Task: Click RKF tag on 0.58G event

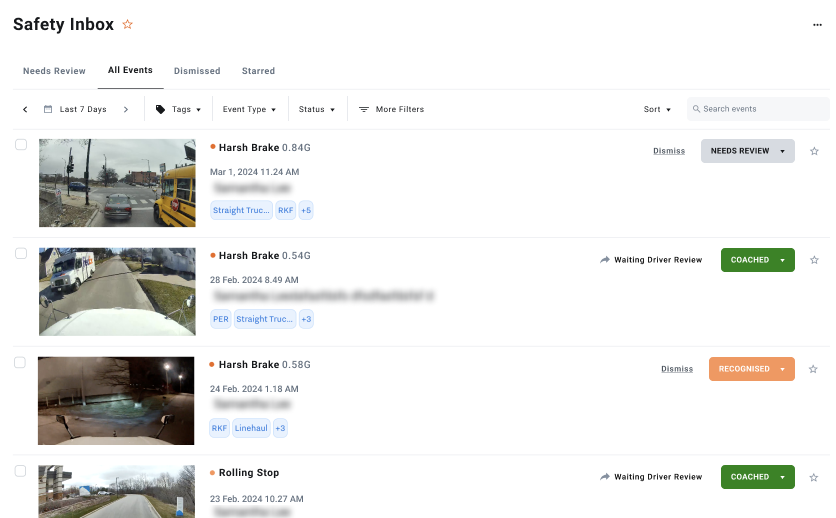Action: 219,428
